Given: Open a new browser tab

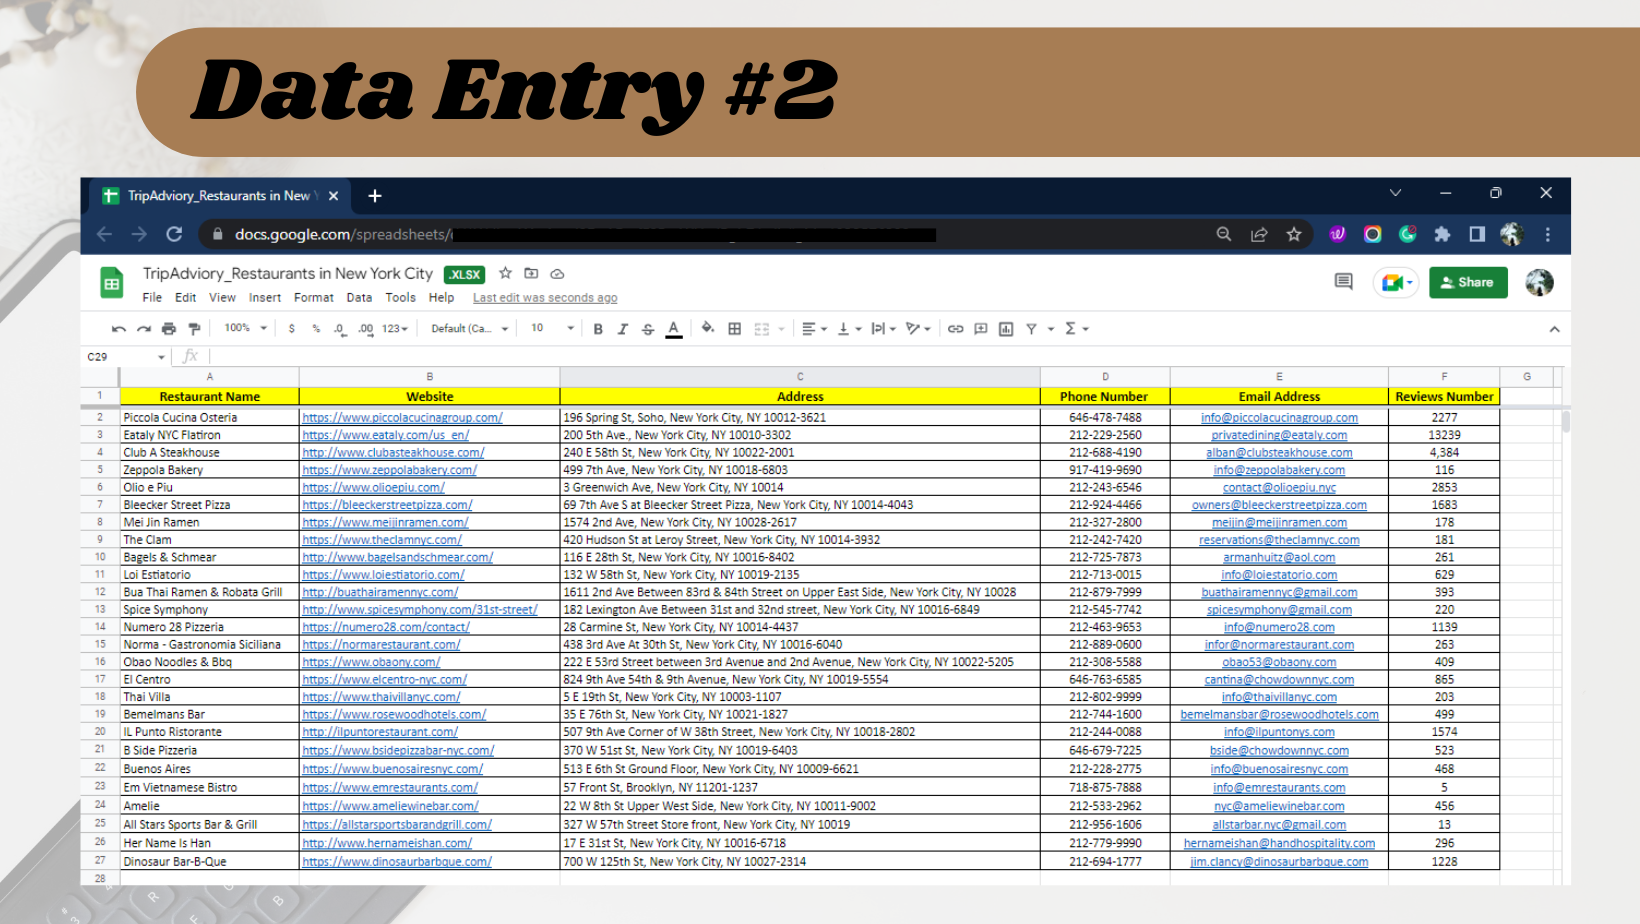Looking at the screenshot, I should (x=375, y=196).
